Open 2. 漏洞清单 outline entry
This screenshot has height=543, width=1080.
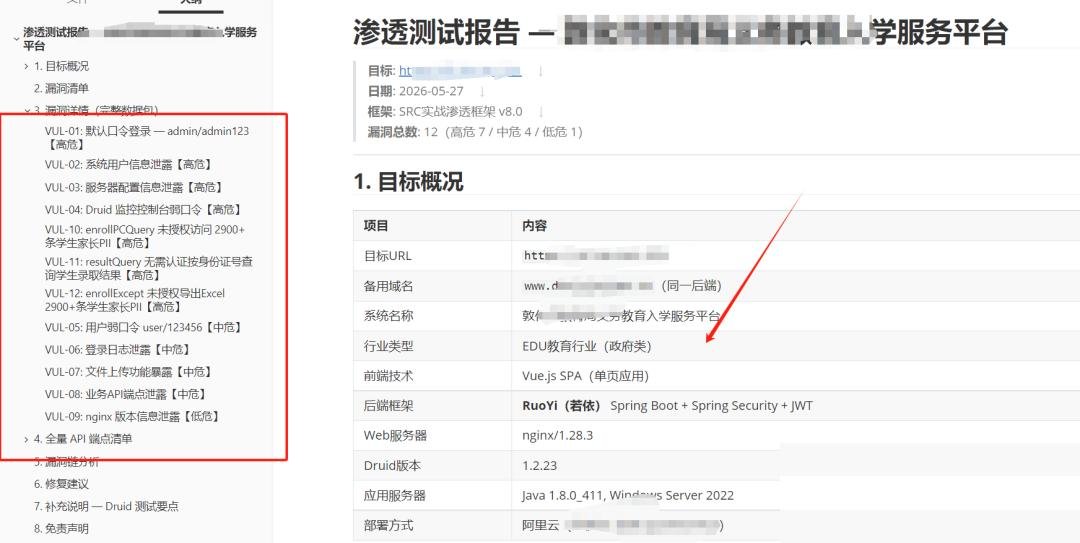tap(61, 88)
